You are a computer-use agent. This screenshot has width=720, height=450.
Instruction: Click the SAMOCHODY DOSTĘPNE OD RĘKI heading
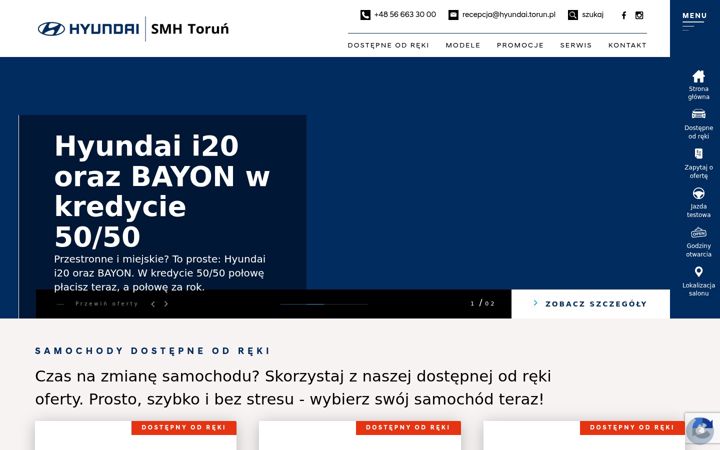point(152,351)
